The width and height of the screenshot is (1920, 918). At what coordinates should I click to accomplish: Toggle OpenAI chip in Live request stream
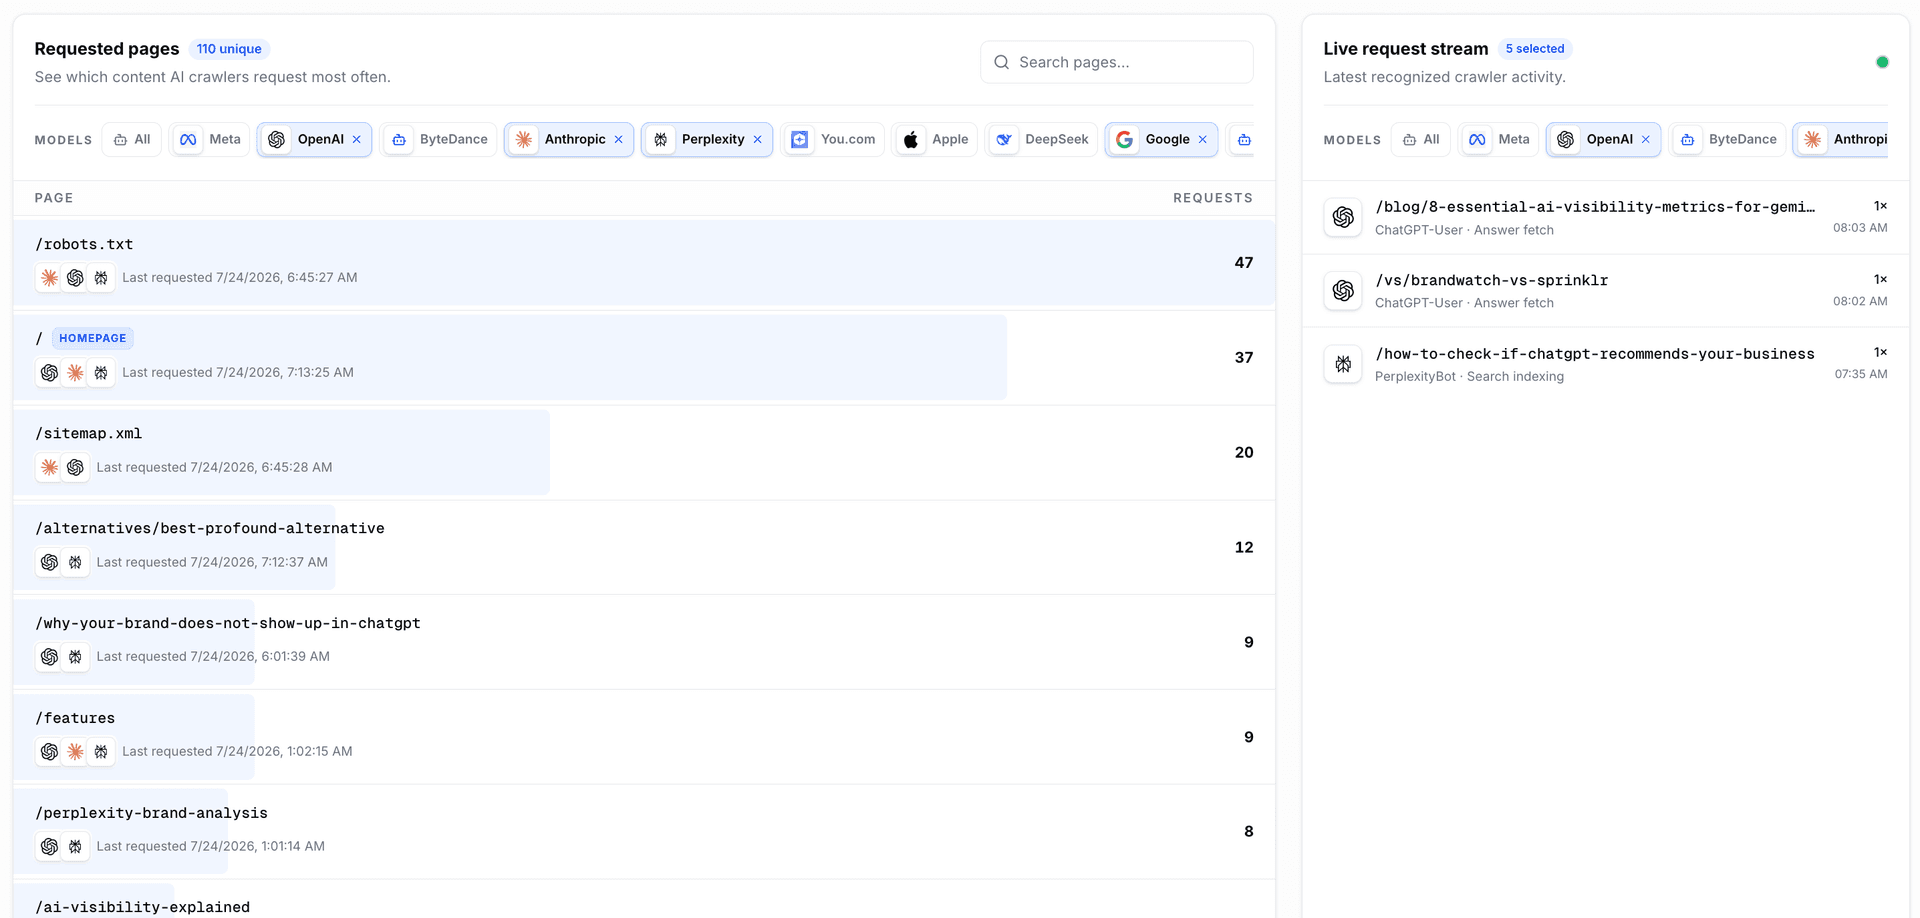(1603, 140)
